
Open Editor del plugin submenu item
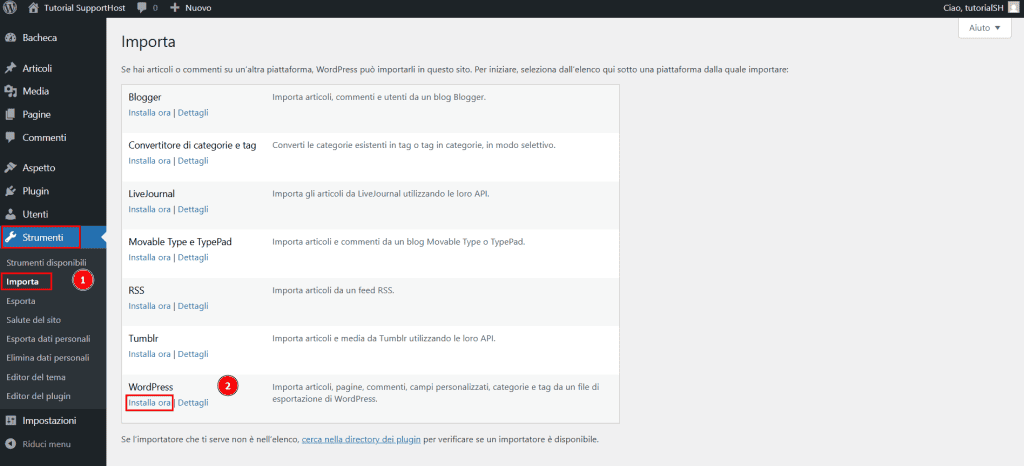(38, 396)
